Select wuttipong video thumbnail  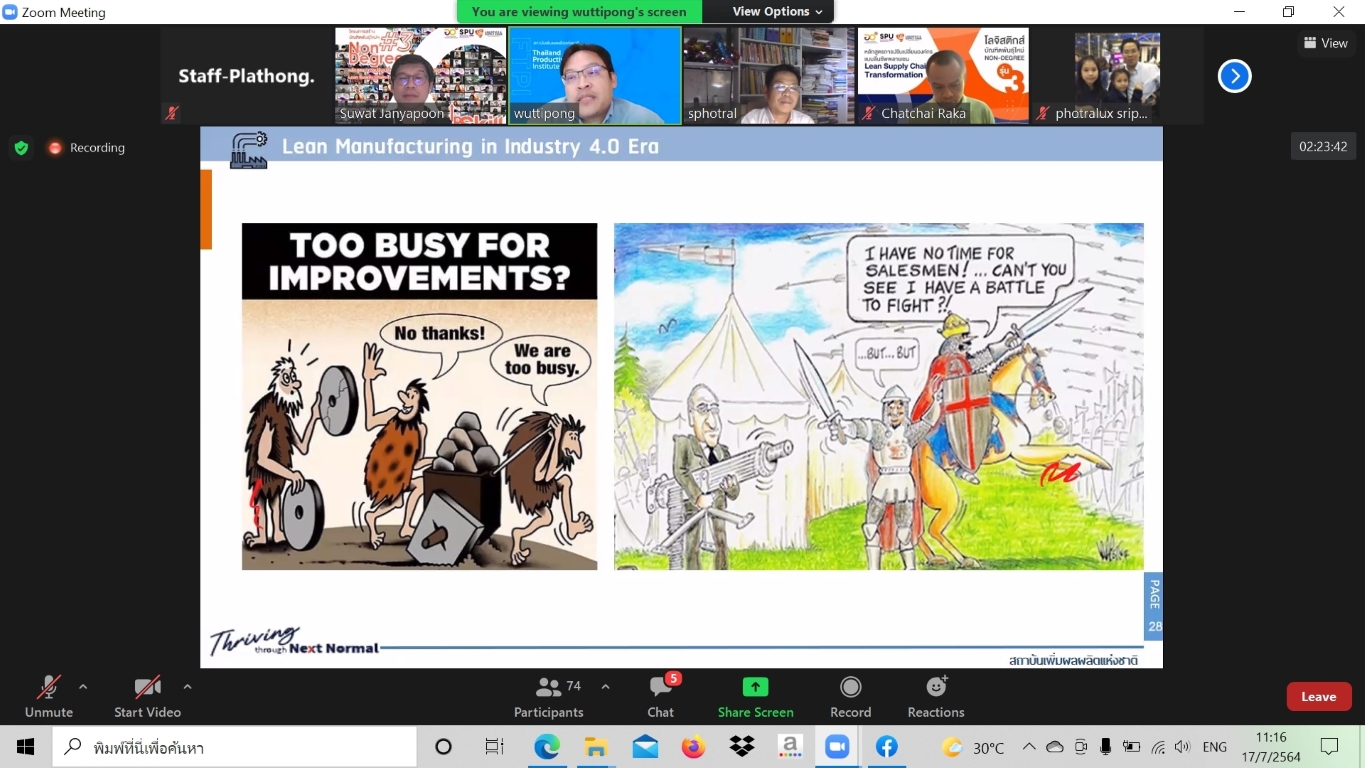coord(595,76)
